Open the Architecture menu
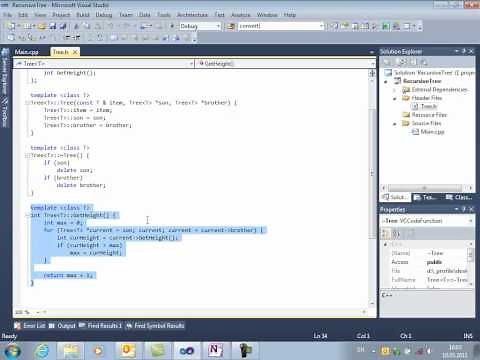The height and width of the screenshot is (360, 480). click(x=192, y=15)
